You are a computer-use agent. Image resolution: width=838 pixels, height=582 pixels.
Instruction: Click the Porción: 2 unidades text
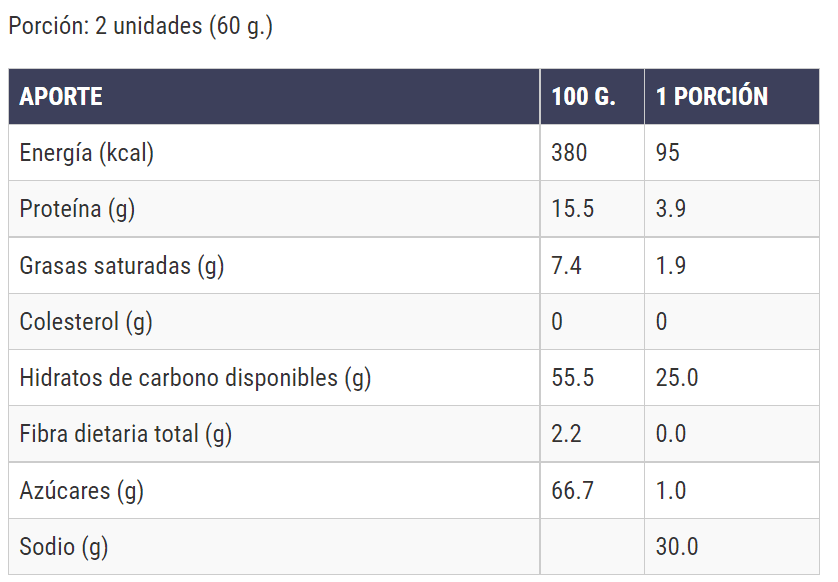point(140,27)
